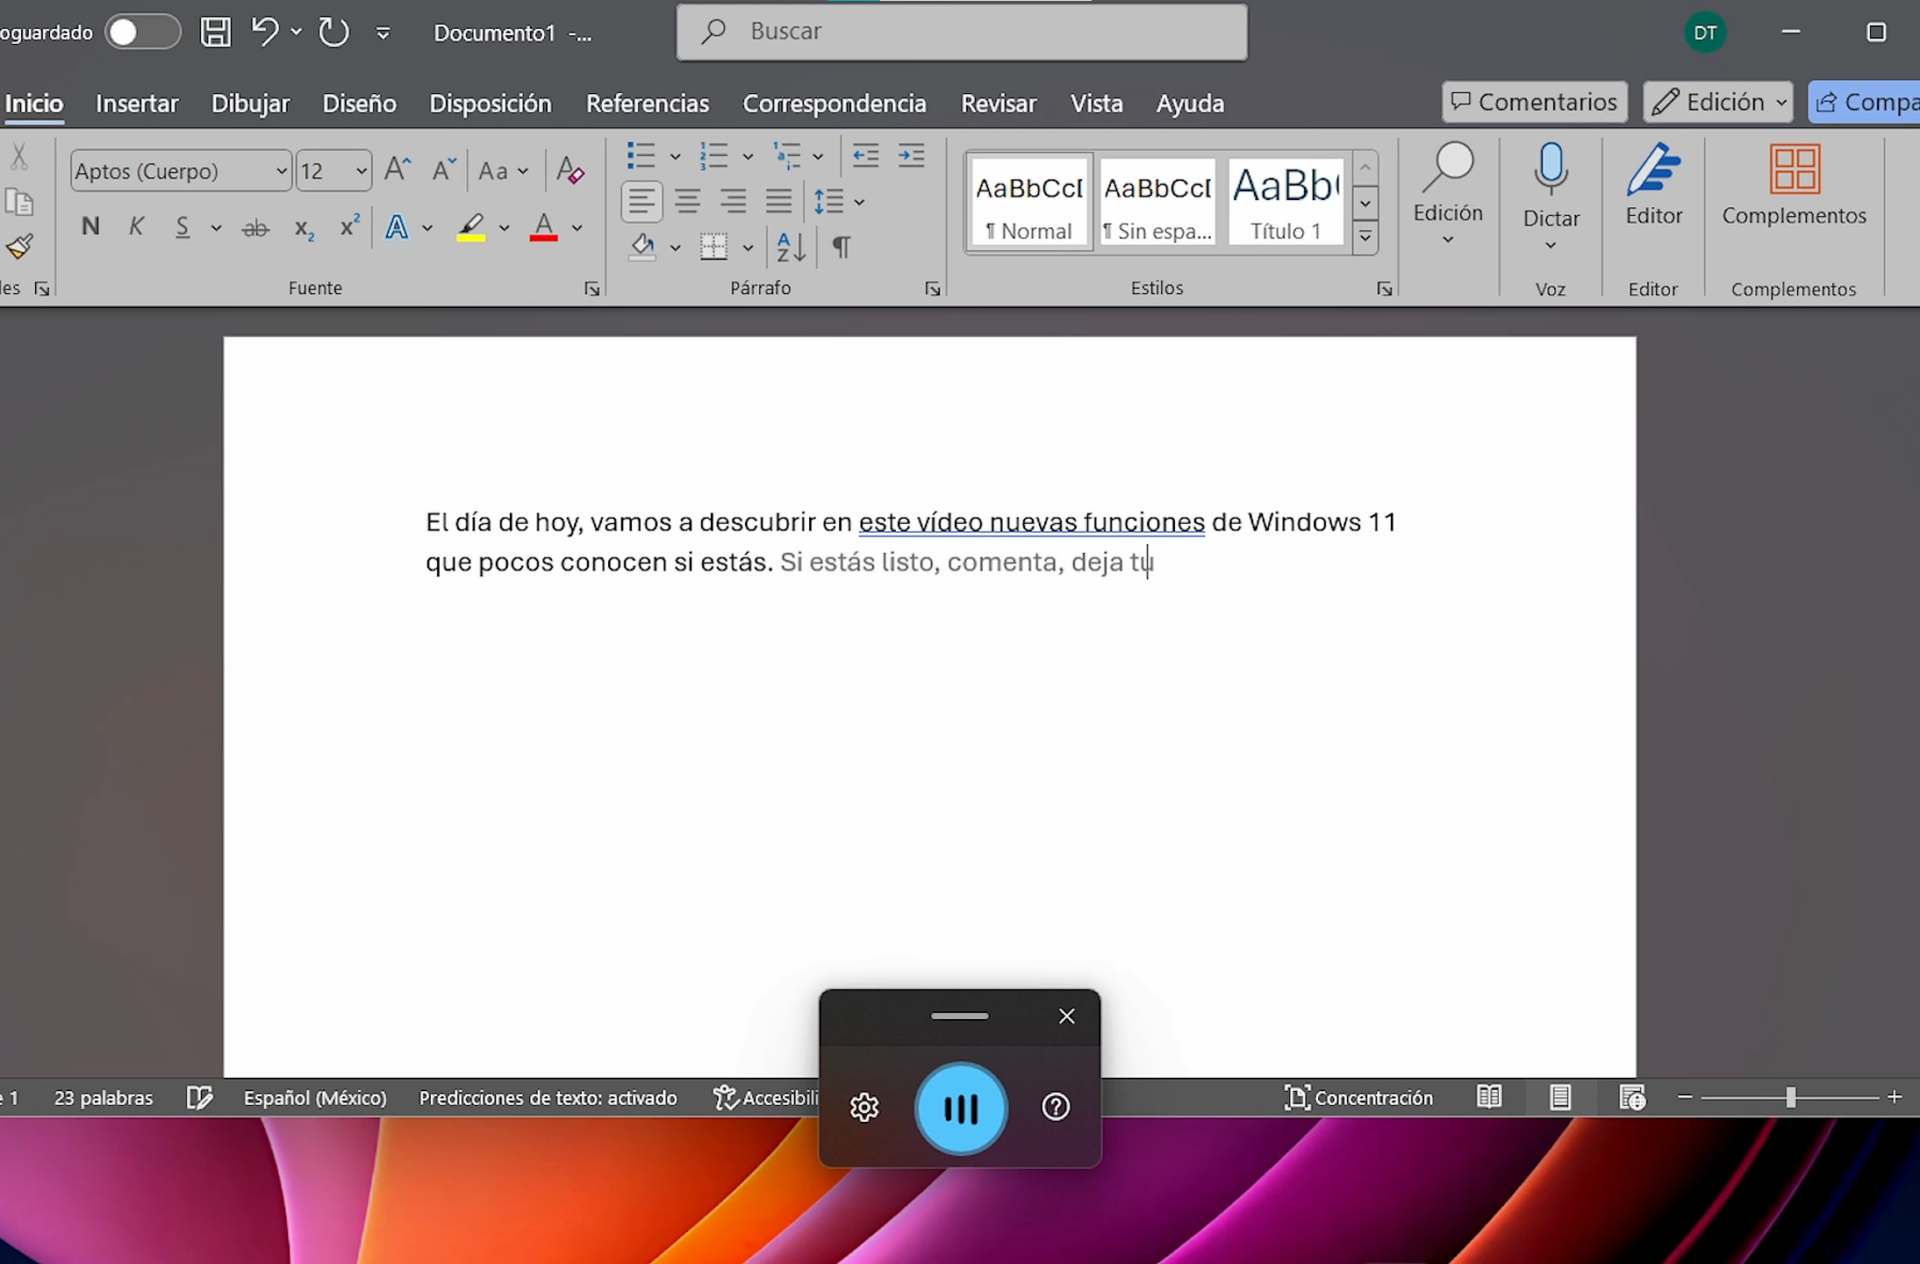The width and height of the screenshot is (1920, 1264).
Task: Expand the Styles gallery
Action: tap(1365, 238)
